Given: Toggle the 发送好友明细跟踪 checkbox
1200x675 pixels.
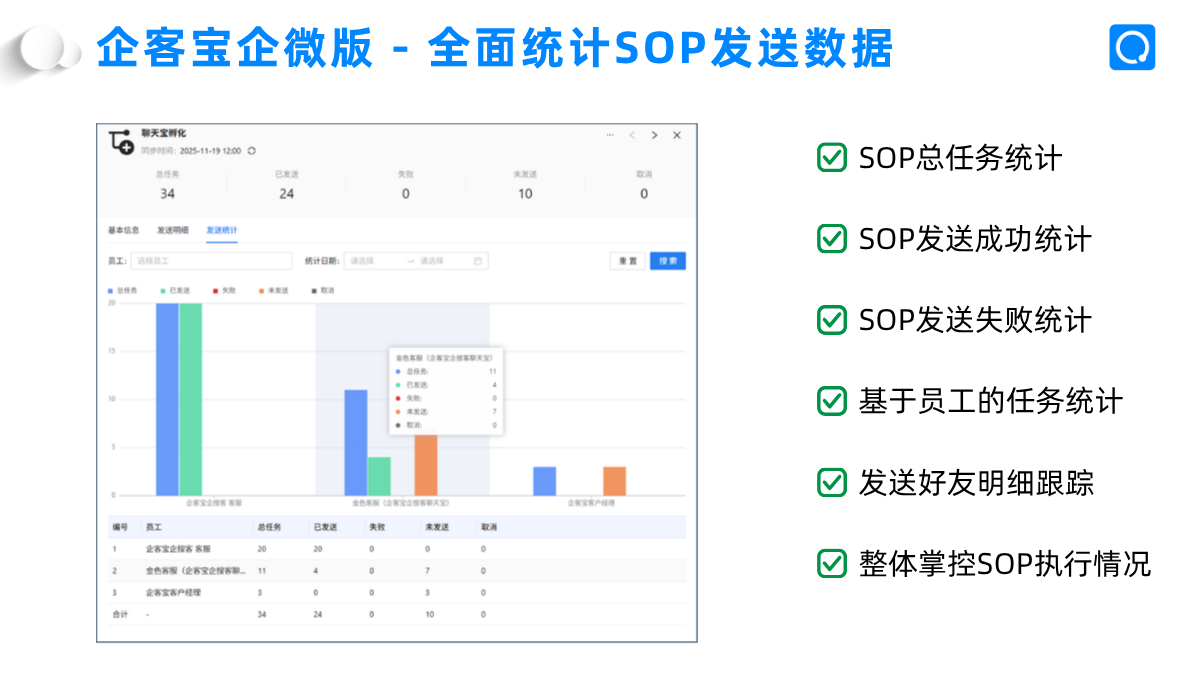Looking at the screenshot, I should coord(831,482).
